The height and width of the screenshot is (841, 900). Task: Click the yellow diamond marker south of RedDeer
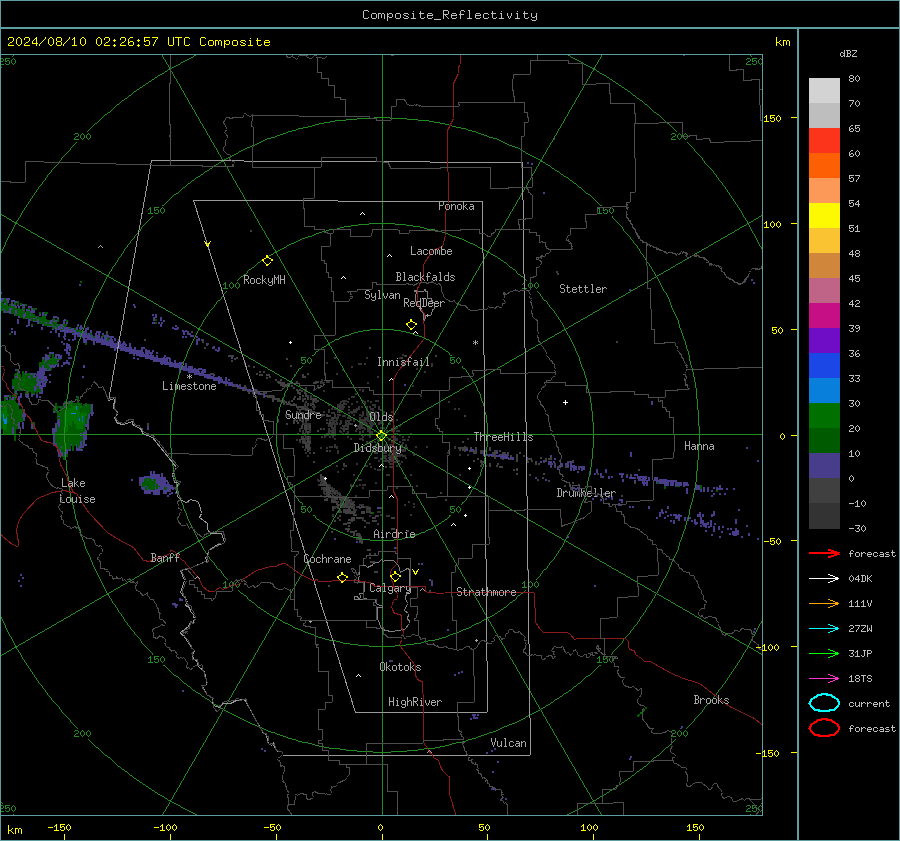(412, 325)
